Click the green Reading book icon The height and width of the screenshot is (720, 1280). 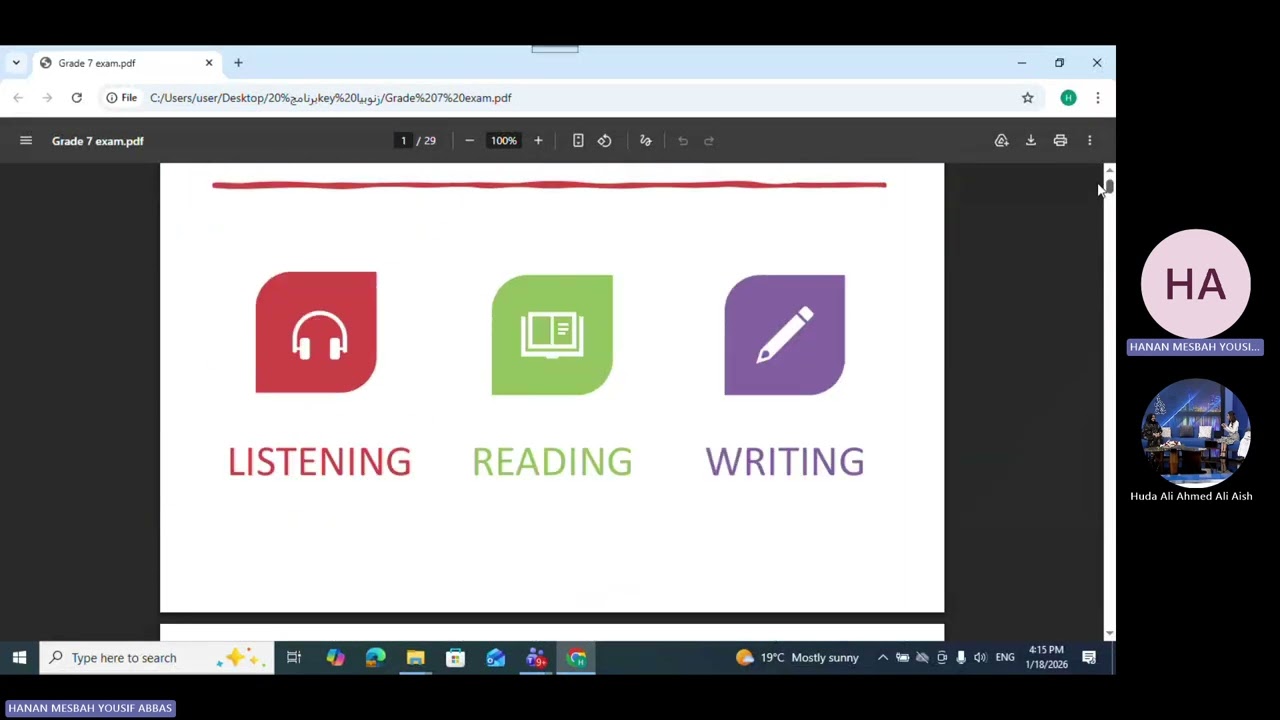click(552, 335)
